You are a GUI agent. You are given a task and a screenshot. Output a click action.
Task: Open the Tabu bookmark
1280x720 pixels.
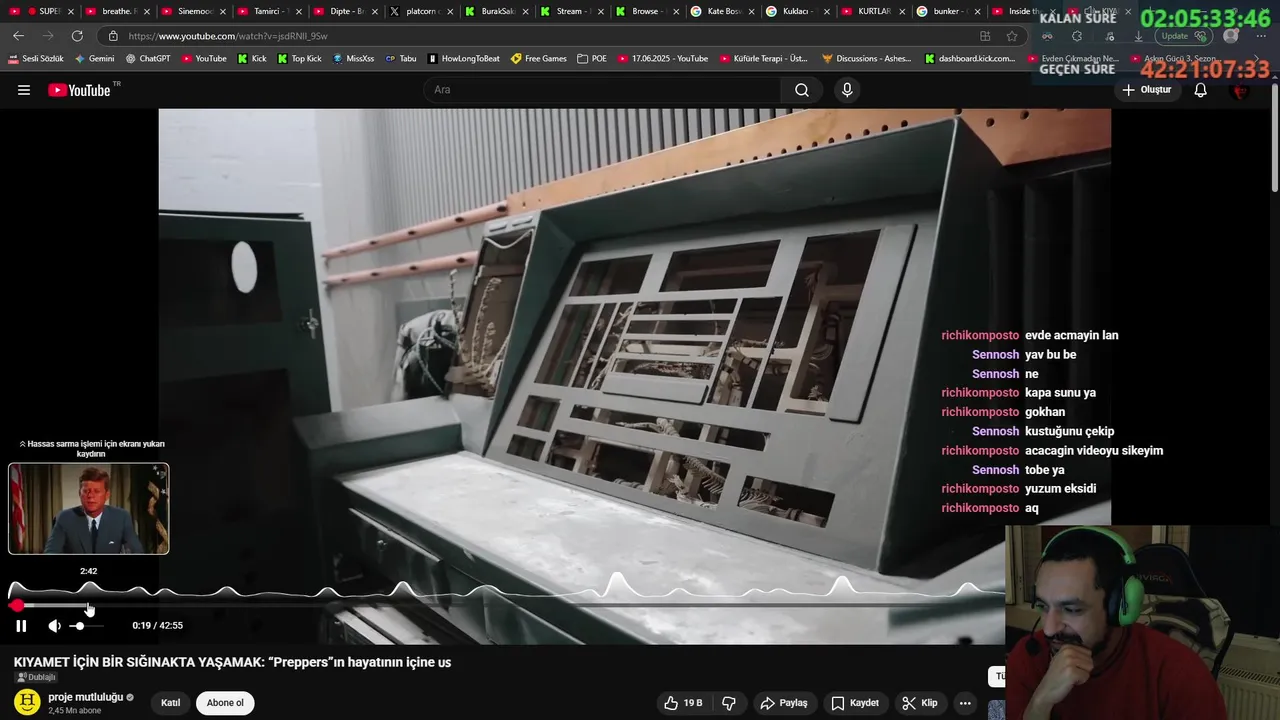[x=400, y=59]
